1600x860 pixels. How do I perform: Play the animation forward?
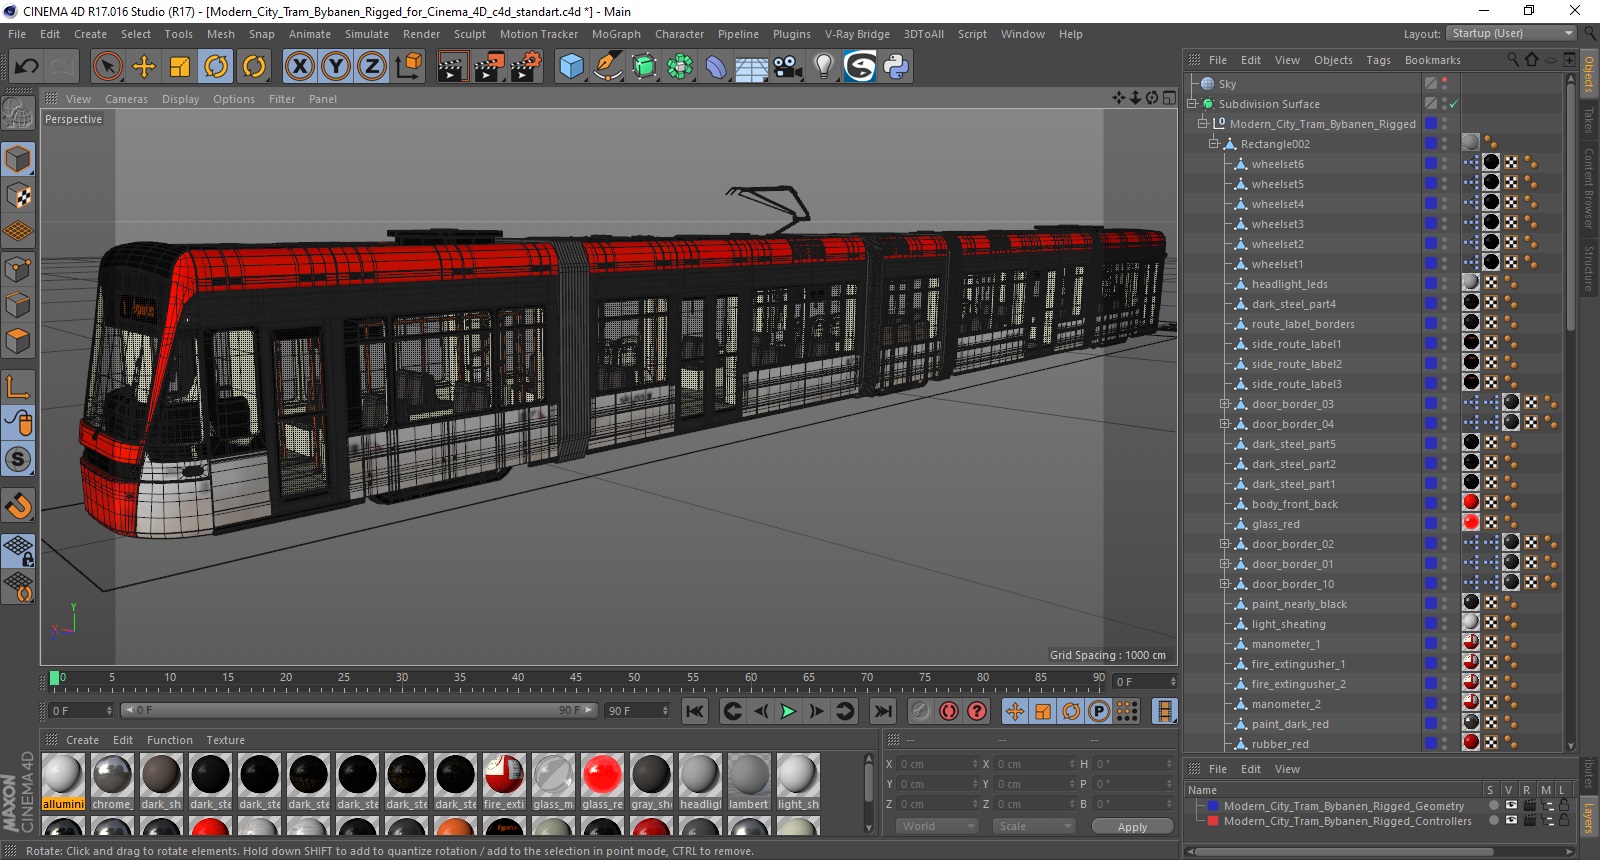788,711
